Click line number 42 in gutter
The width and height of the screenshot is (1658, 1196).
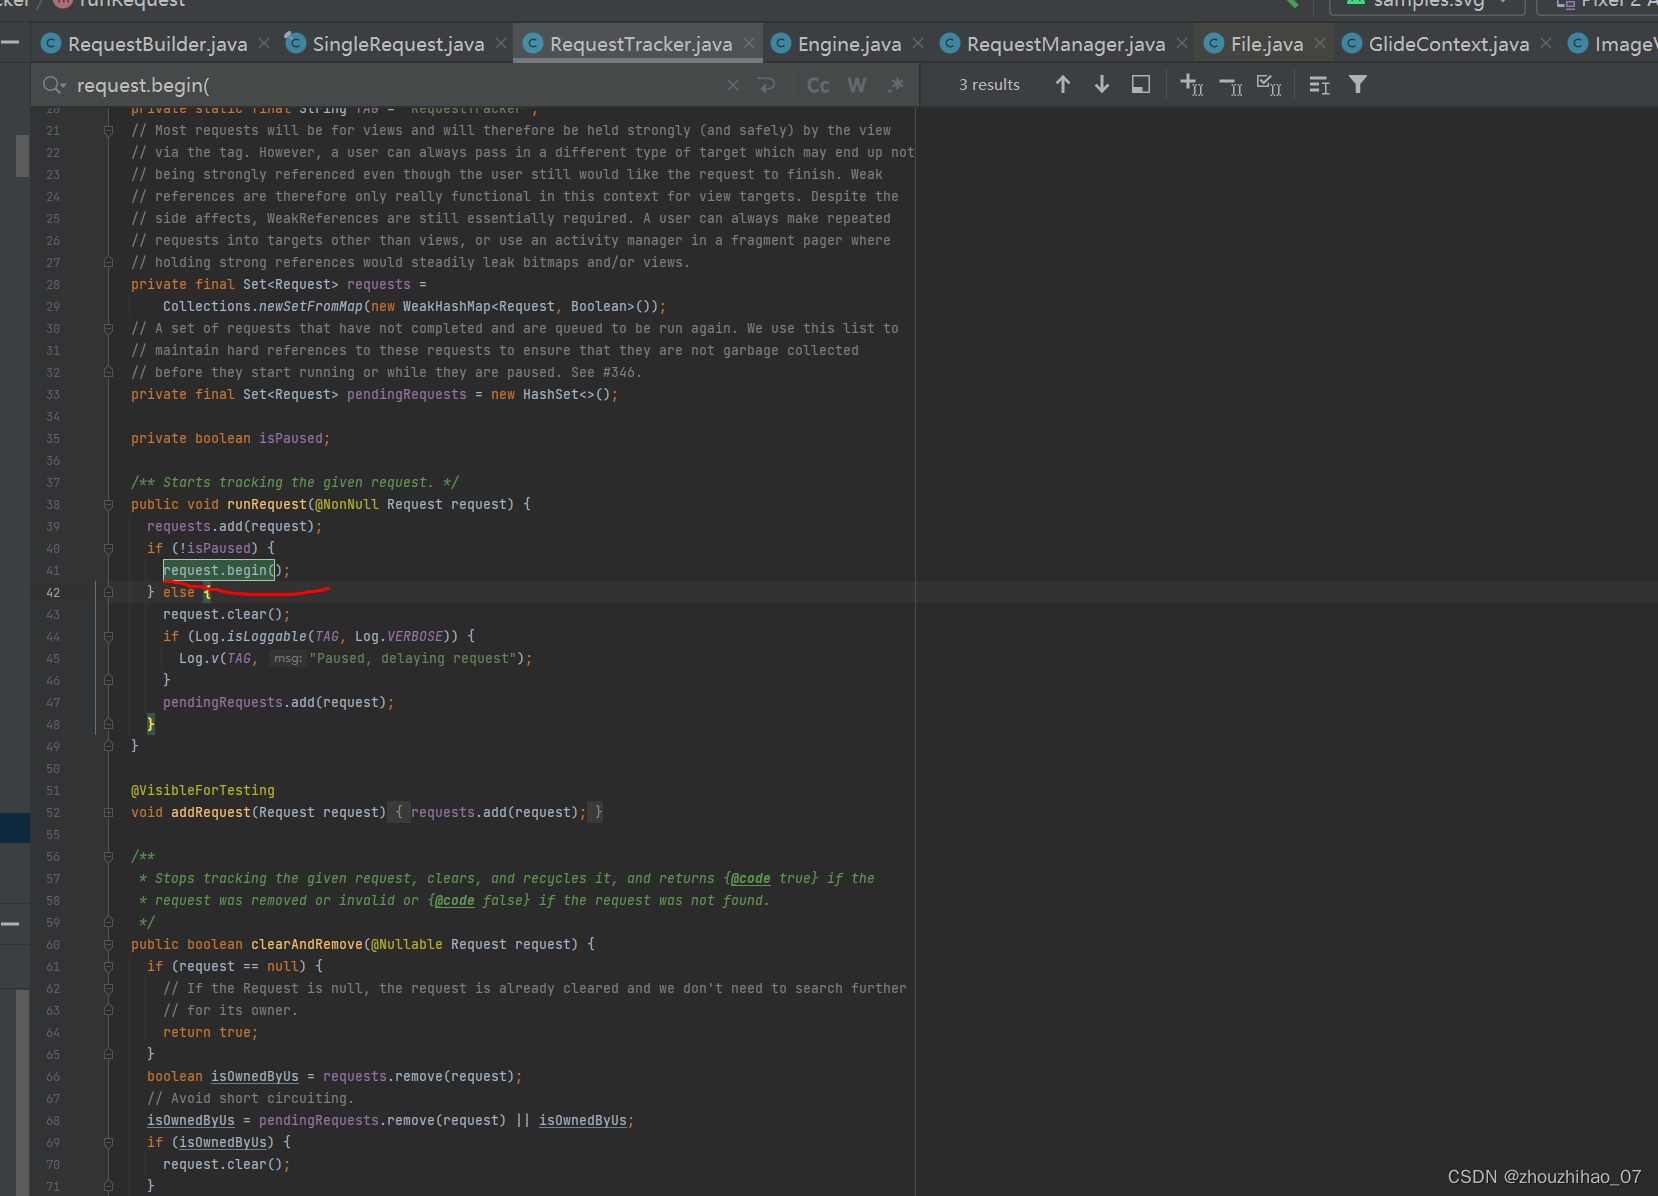[53, 593]
